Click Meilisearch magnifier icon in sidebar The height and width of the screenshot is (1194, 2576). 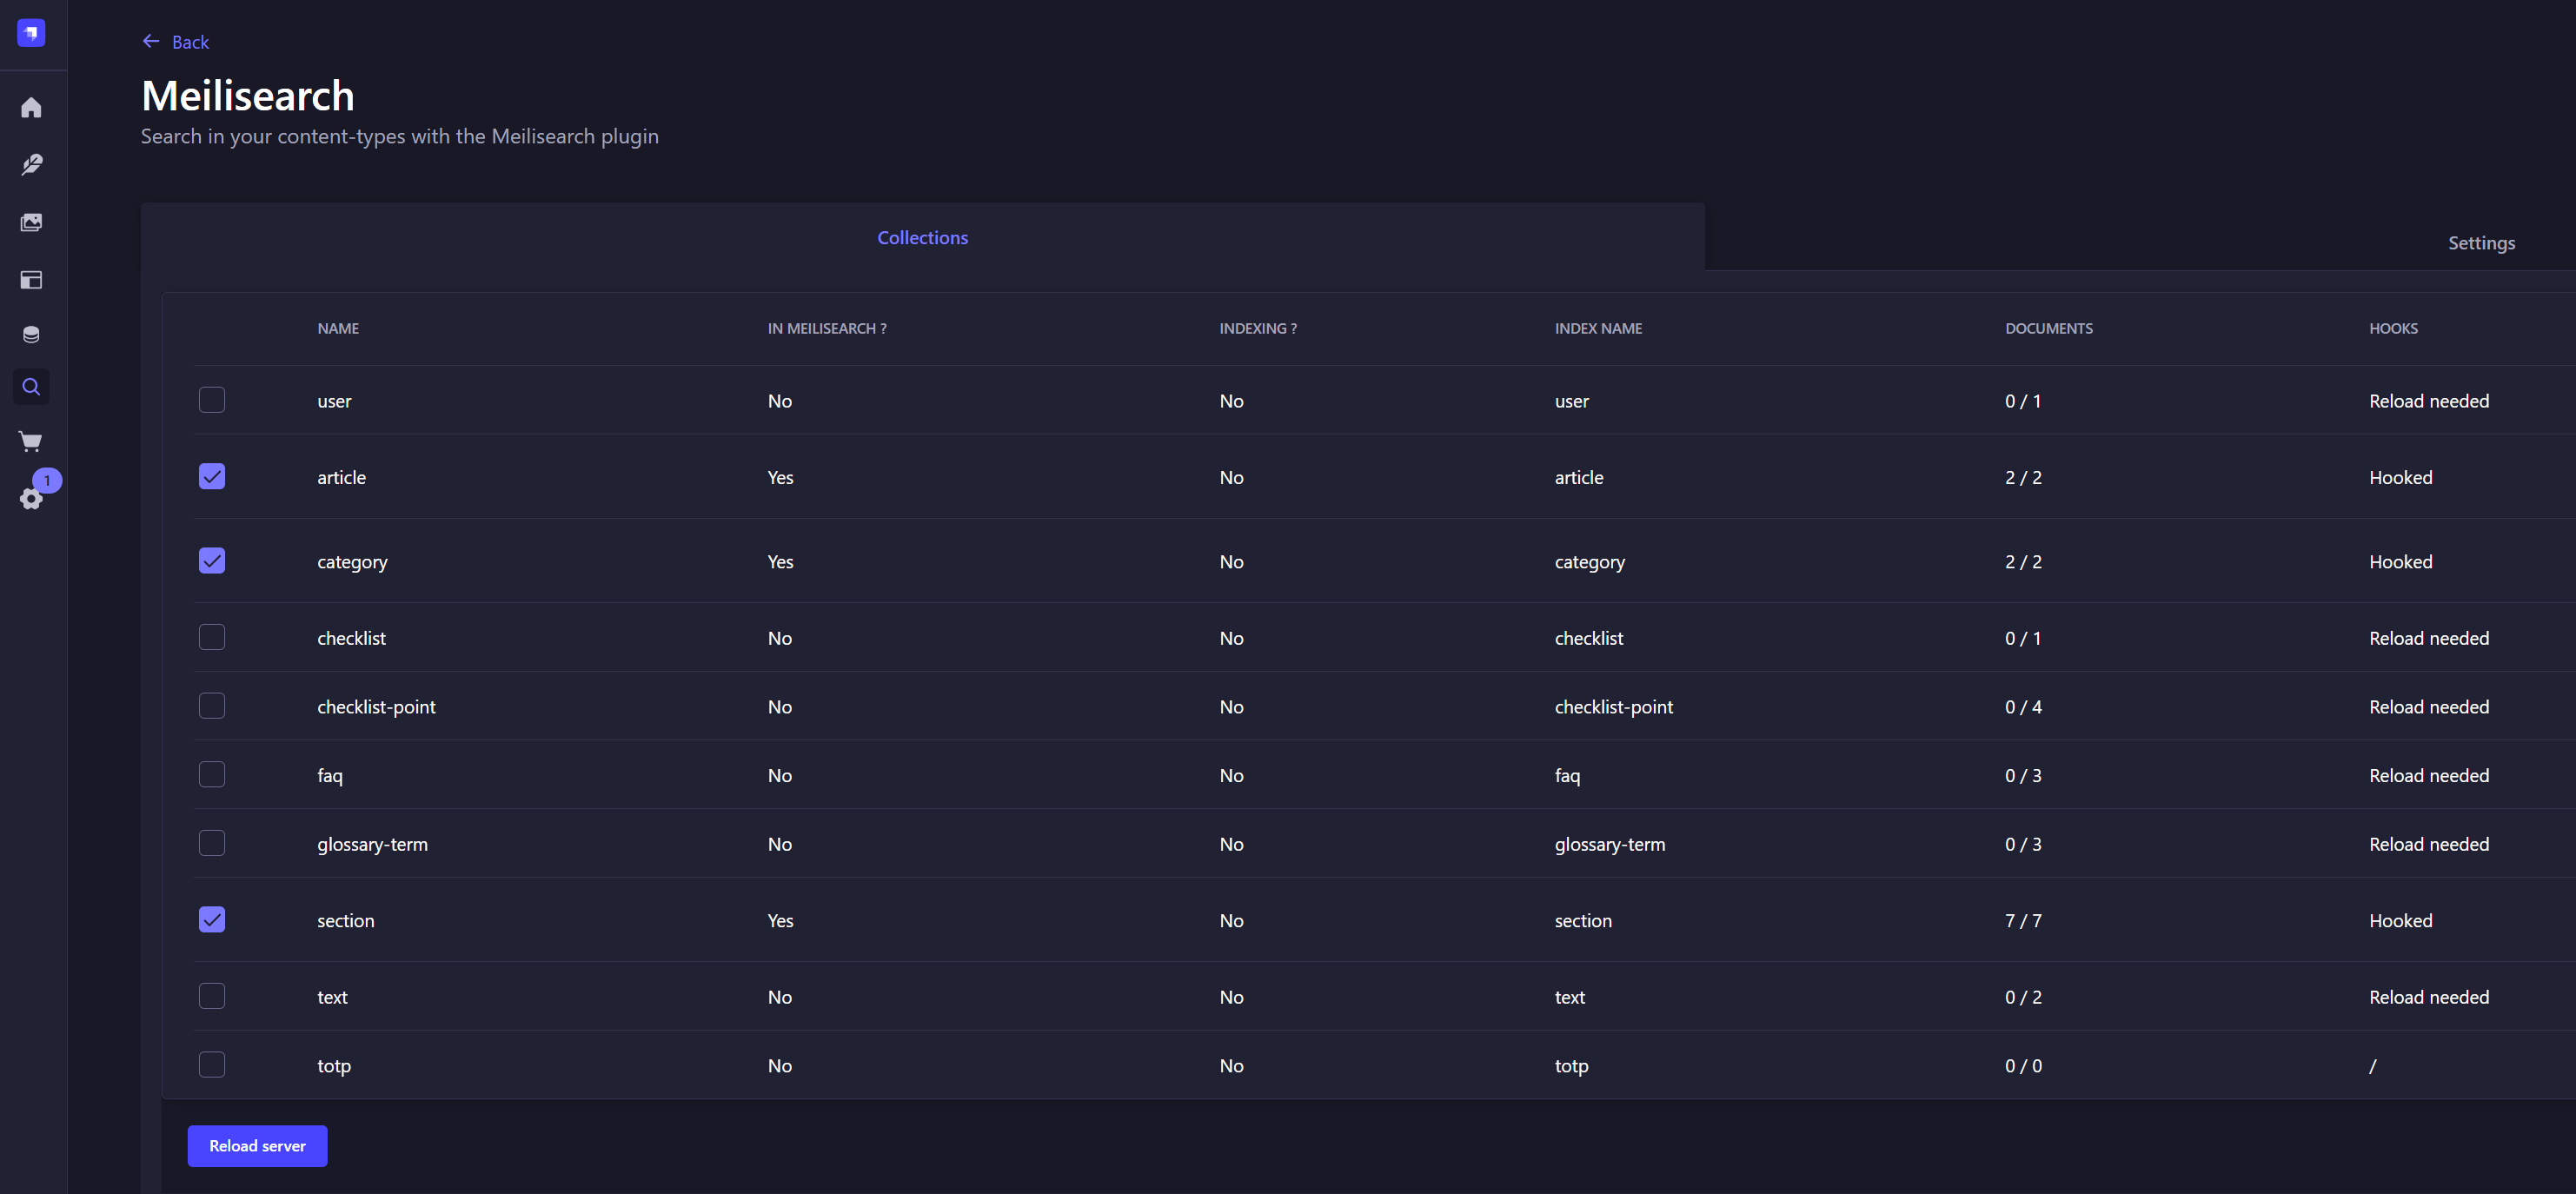pos(31,387)
